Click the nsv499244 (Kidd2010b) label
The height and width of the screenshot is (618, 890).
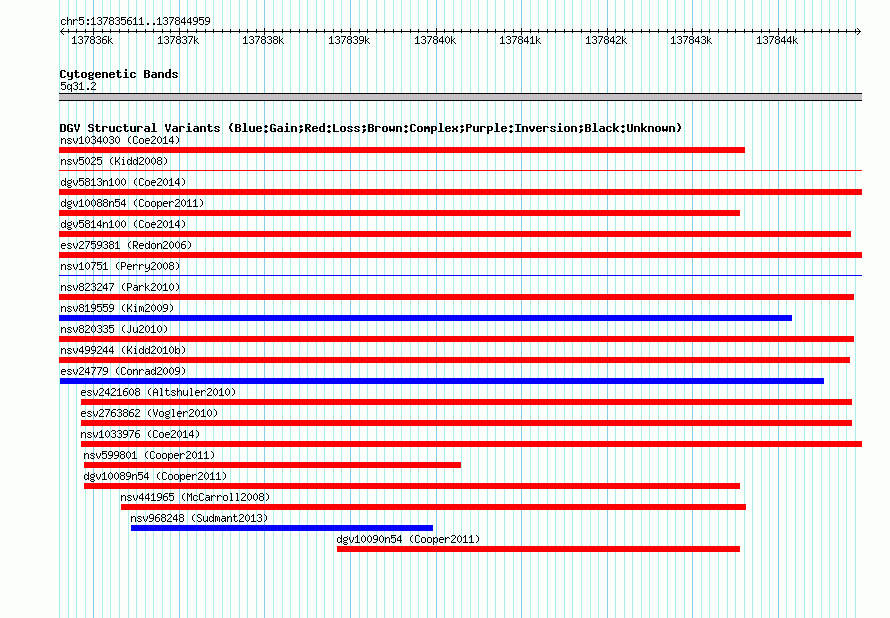coord(123,350)
